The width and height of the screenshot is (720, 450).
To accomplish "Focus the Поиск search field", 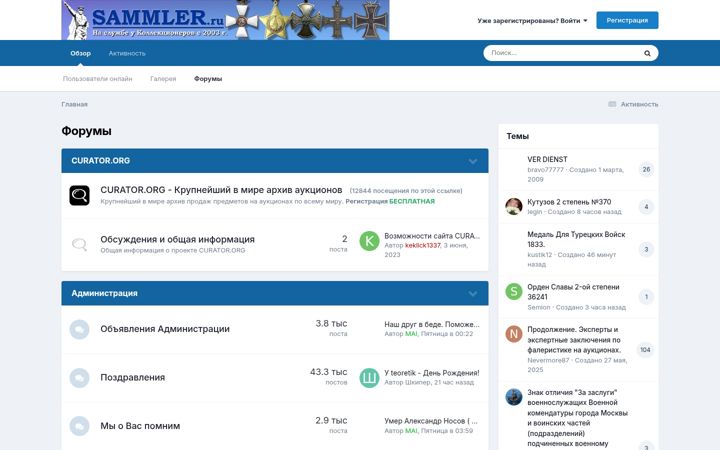I will click(565, 53).
